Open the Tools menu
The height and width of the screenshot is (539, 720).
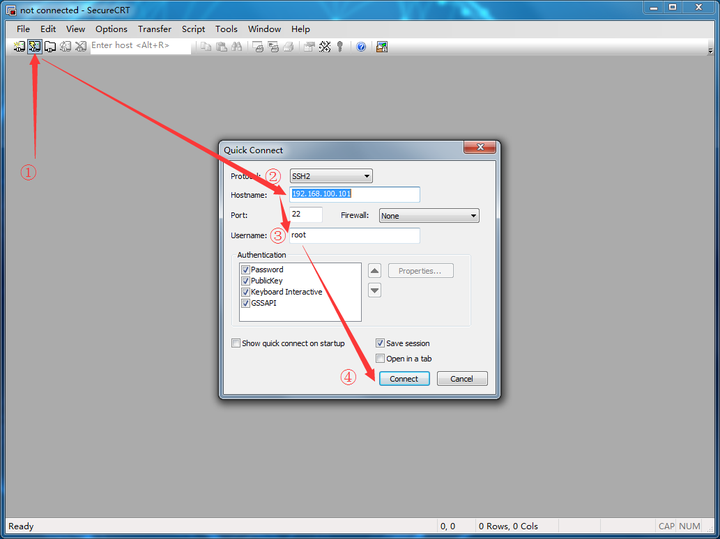226,29
